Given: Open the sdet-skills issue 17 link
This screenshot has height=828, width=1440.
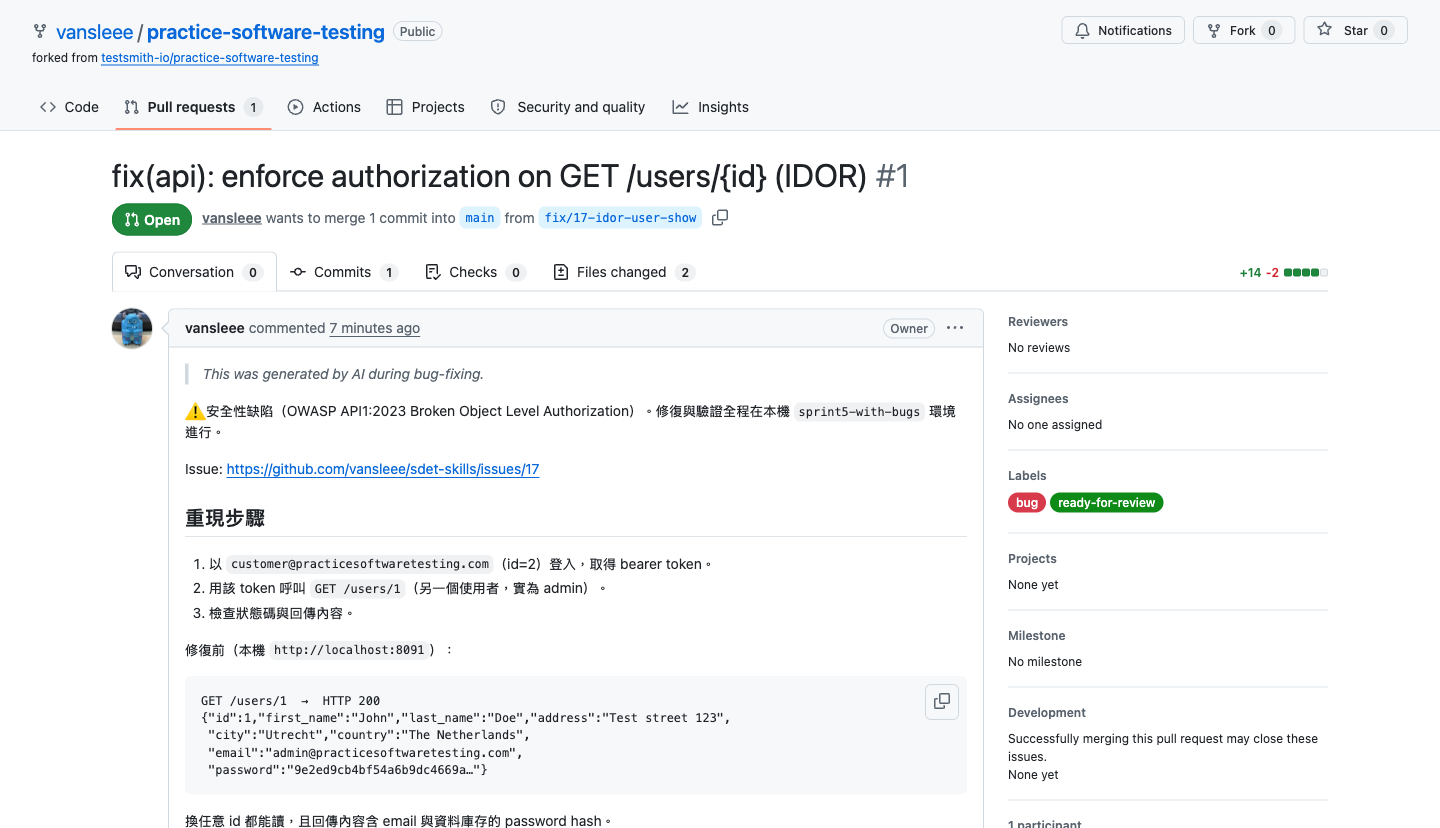Looking at the screenshot, I should click(383, 469).
